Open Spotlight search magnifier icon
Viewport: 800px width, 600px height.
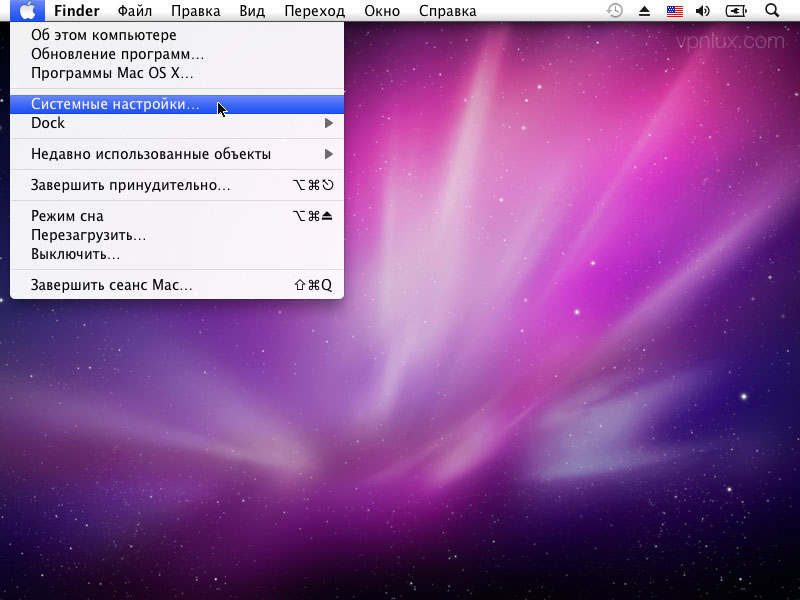(772, 10)
